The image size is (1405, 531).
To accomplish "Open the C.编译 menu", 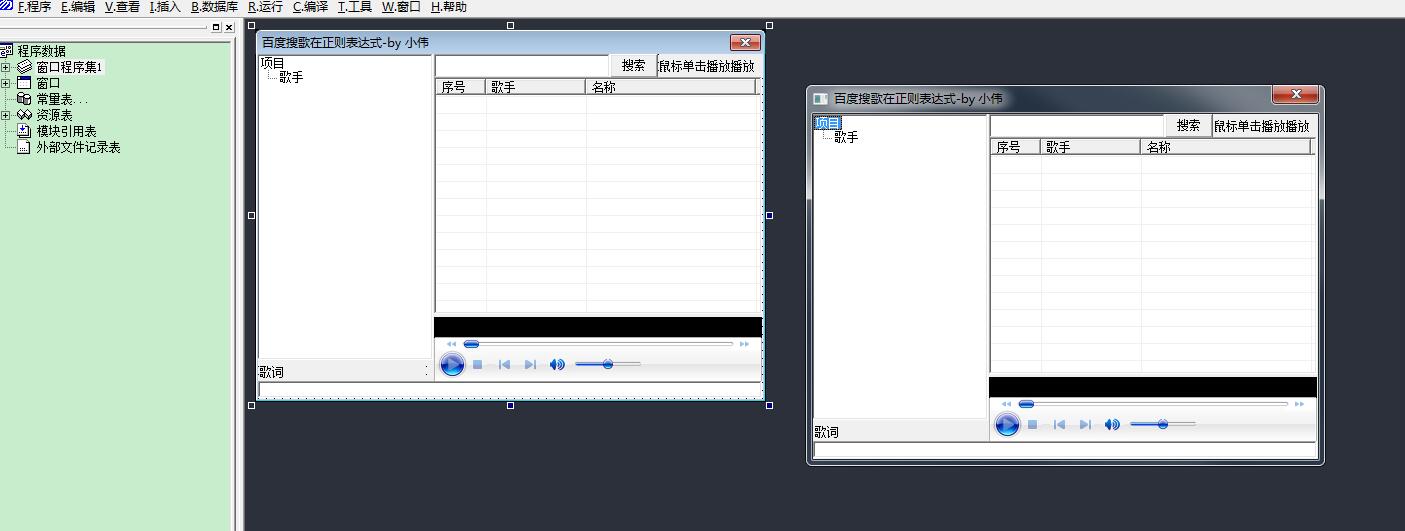I will tap(310, 7).
